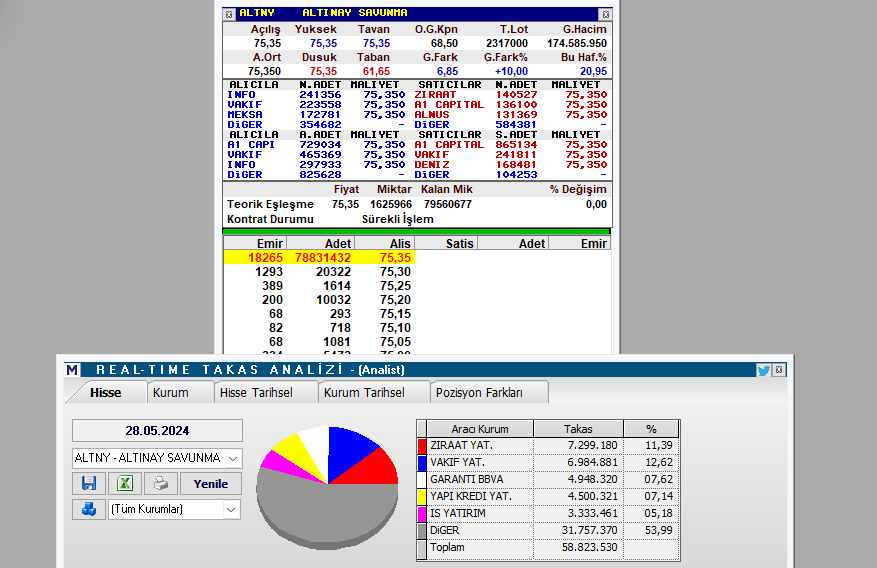Select the 75,30 bid price row

click(319, 272)
